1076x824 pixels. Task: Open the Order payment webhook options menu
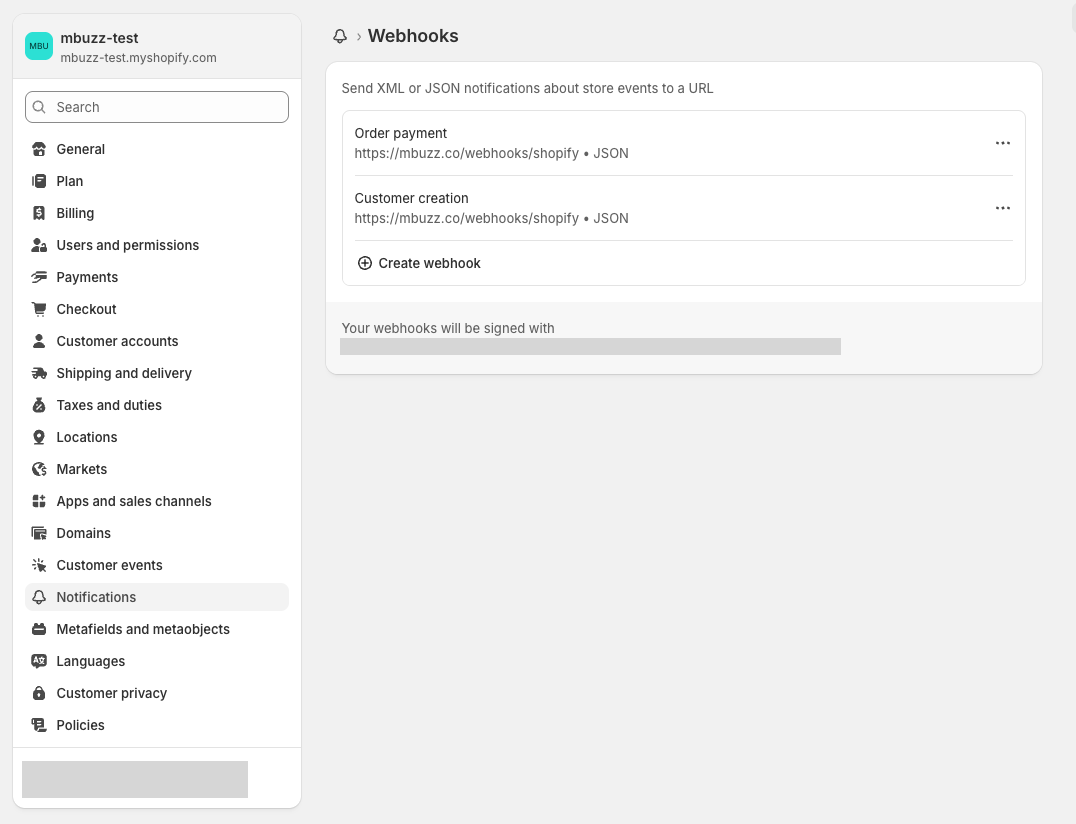1003,143
